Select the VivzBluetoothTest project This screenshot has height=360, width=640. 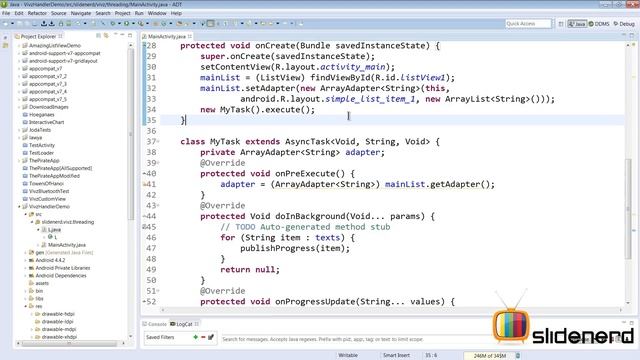pyautogui.click(x=49, y=191)
